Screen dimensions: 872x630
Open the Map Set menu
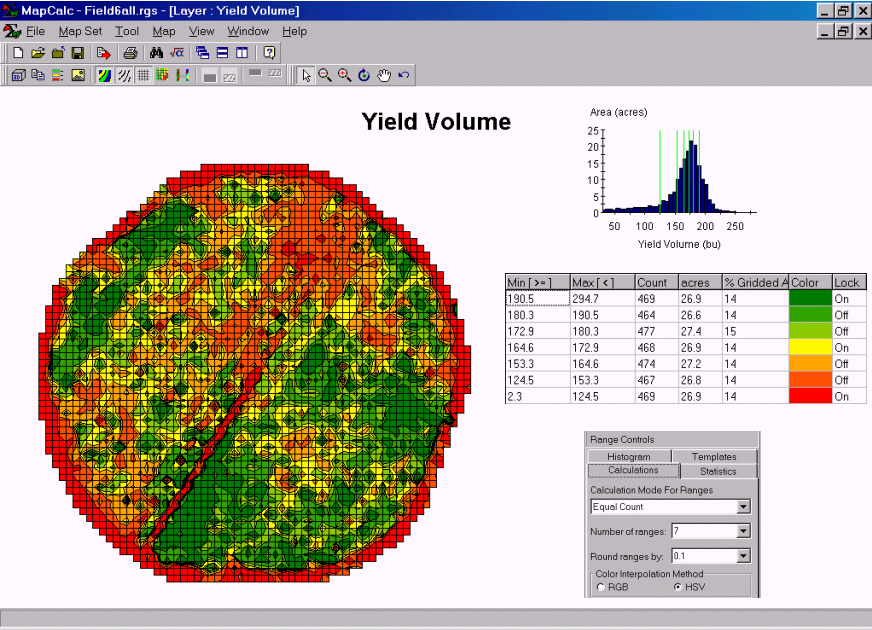tap(80, 31)
